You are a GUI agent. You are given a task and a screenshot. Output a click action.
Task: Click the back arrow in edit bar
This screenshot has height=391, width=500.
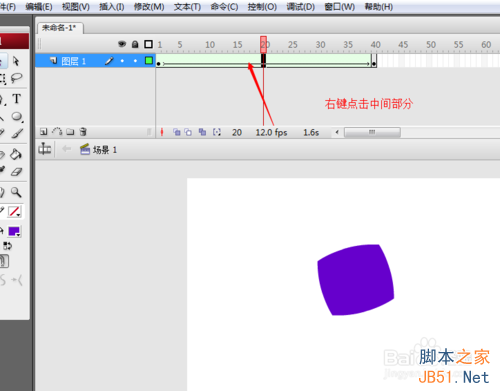click(67, 149)
